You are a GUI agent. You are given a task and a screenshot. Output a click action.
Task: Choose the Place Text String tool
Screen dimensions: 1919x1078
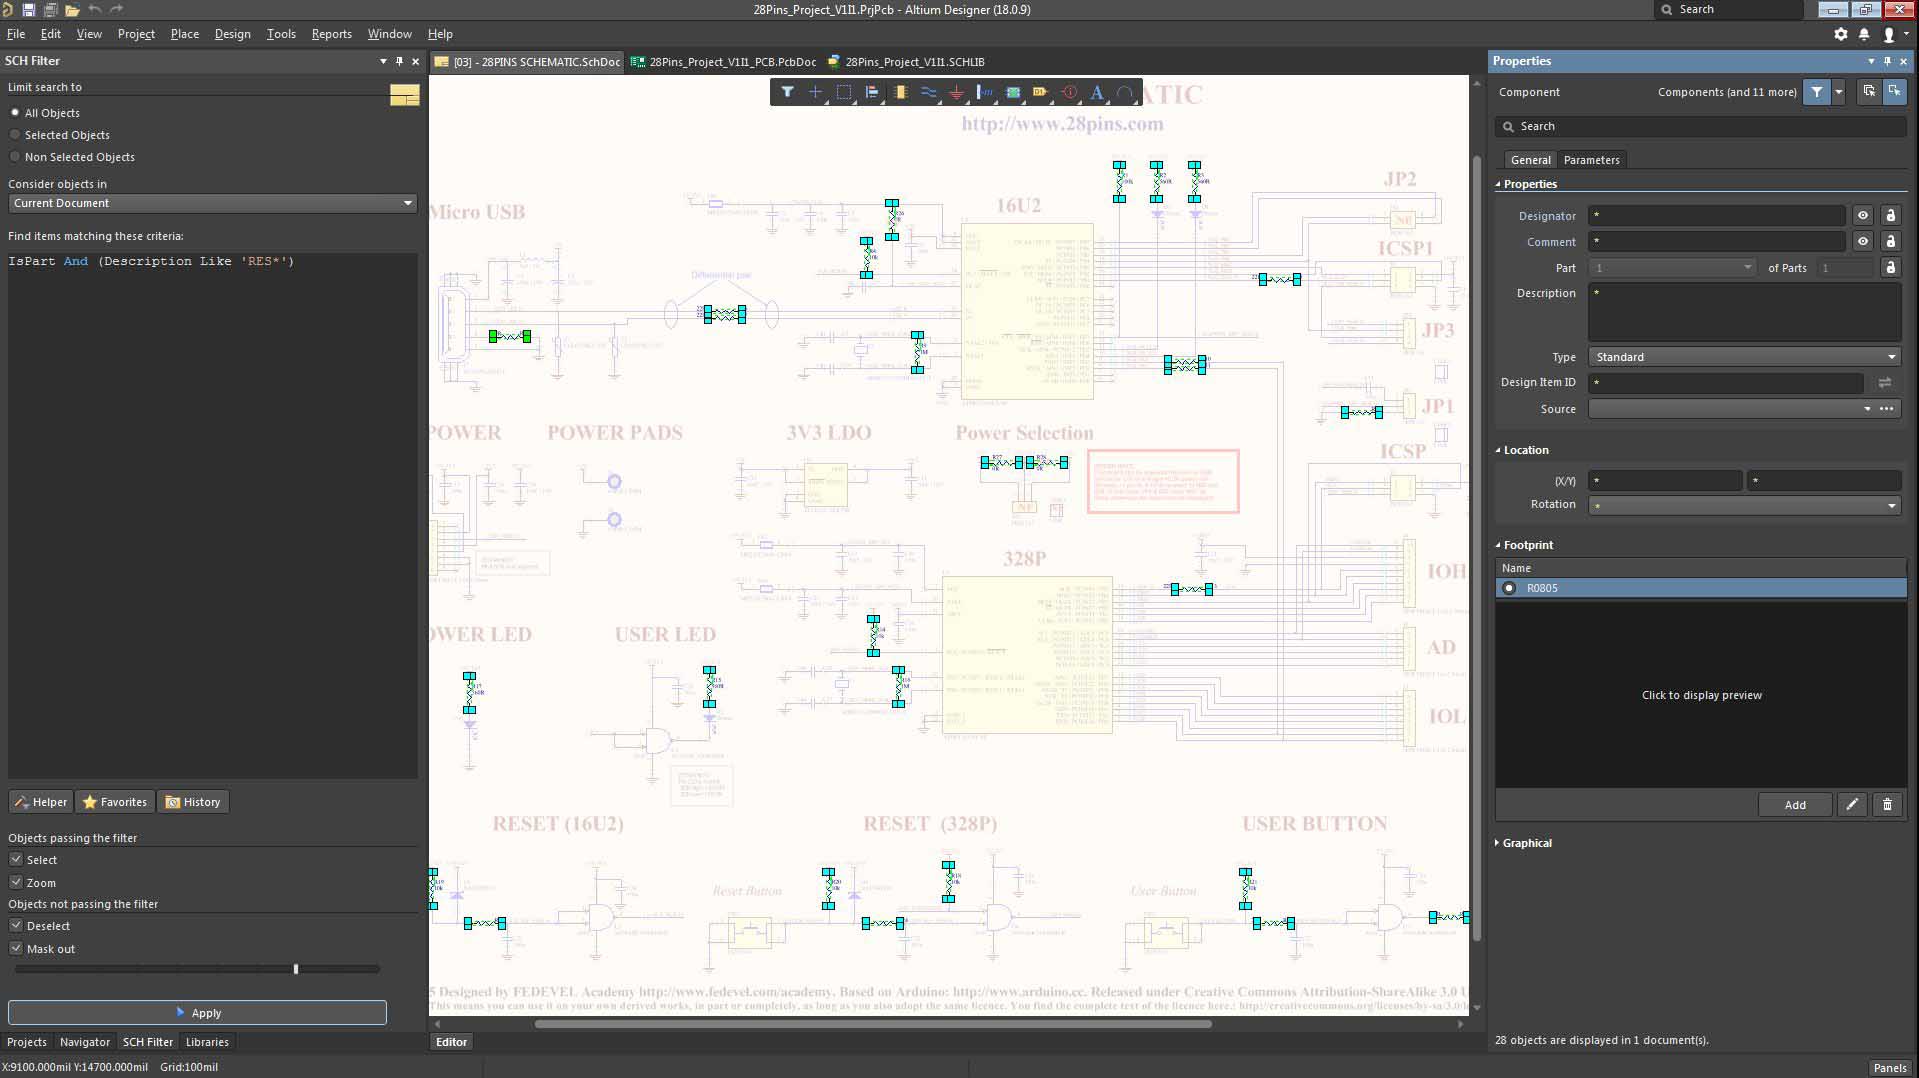coord(1097,93)
